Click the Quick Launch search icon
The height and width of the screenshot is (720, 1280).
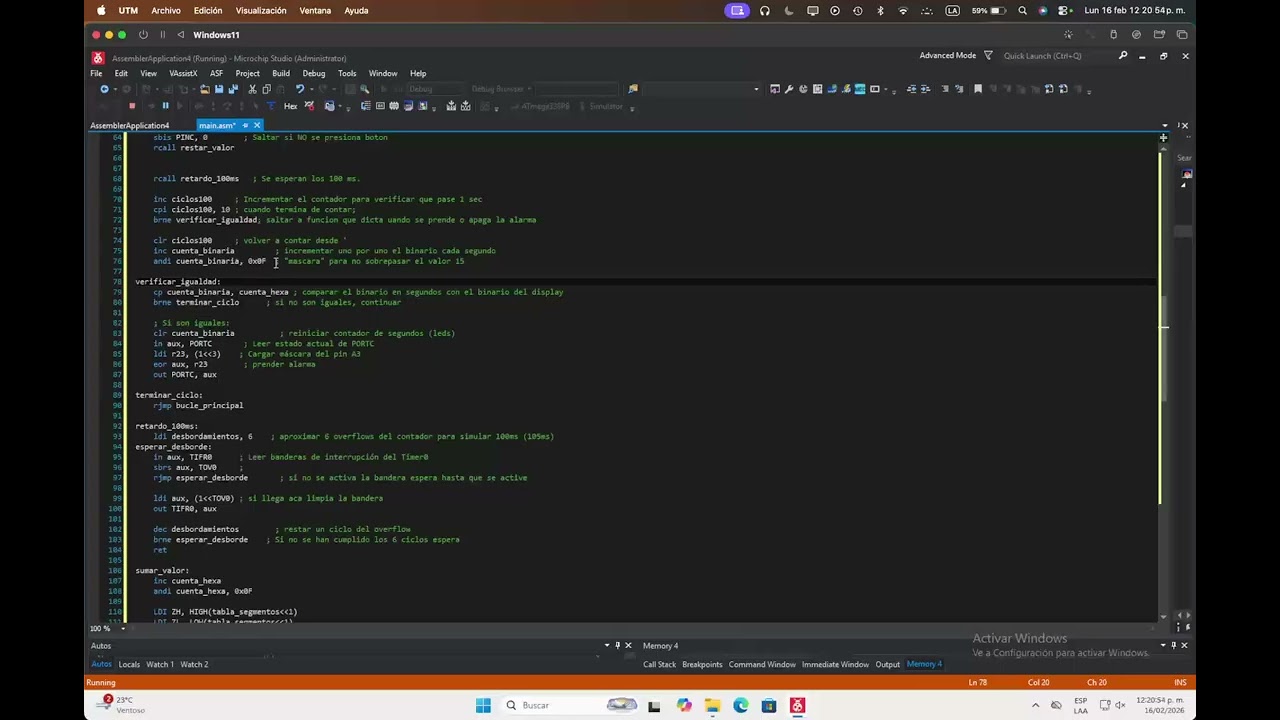tap(1123, 56)
